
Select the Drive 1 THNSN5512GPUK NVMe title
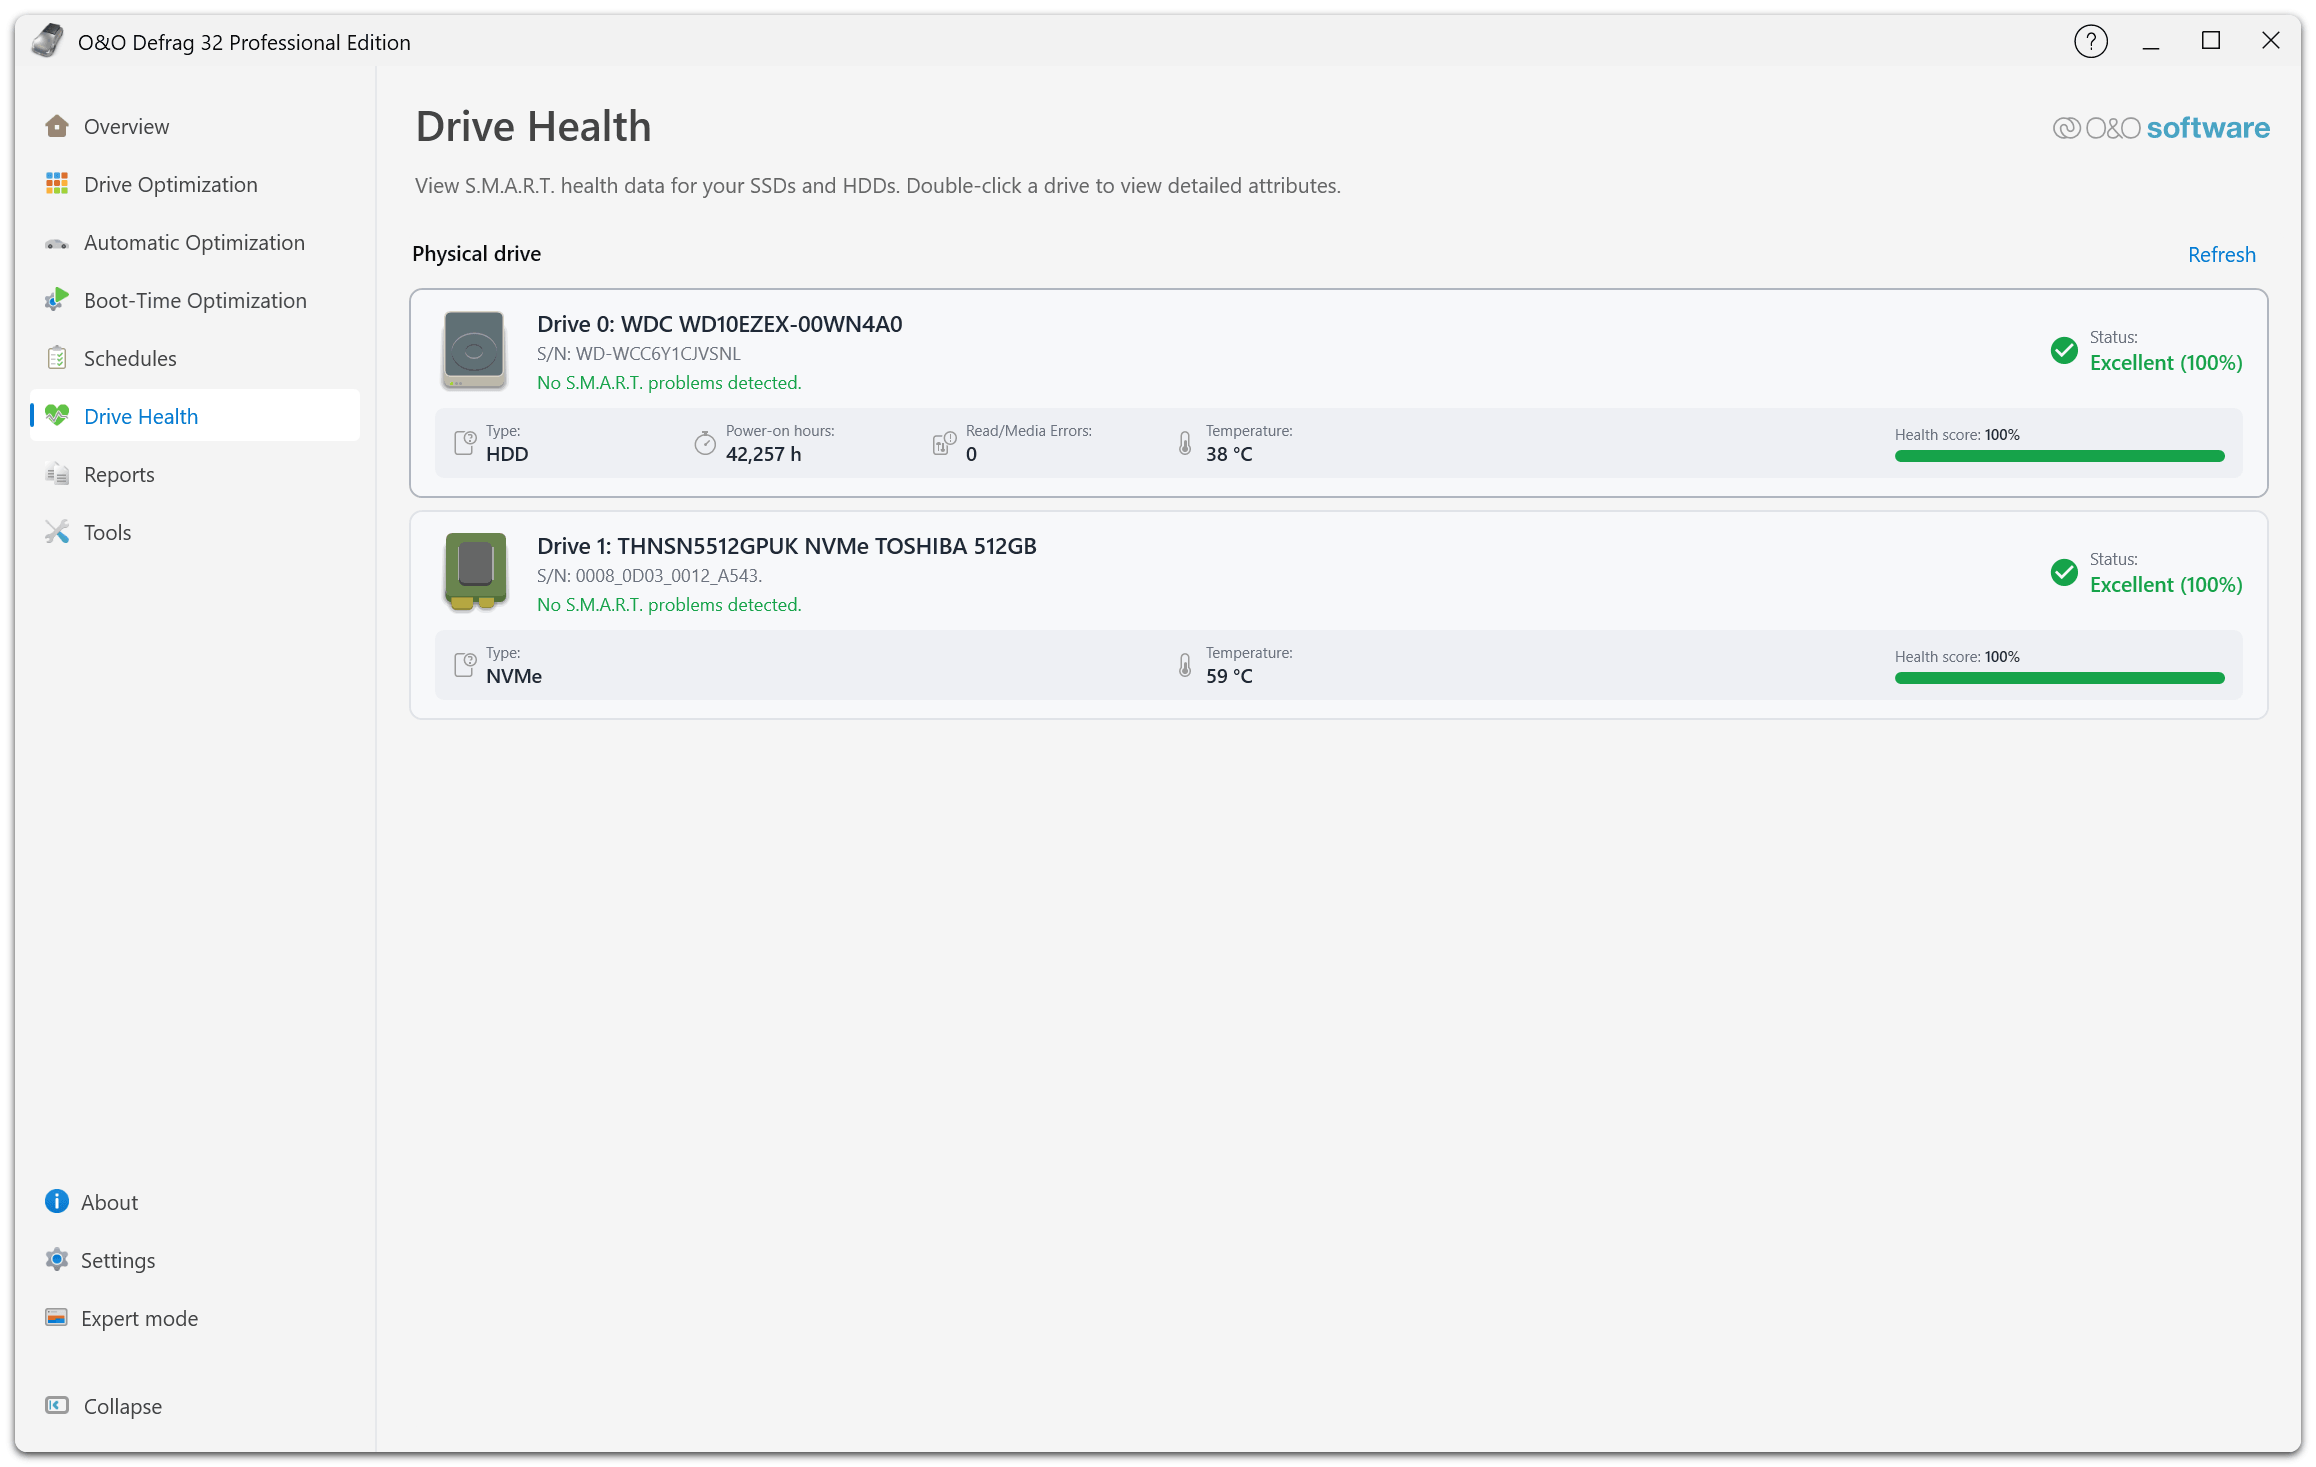click(x=786, y=546)
